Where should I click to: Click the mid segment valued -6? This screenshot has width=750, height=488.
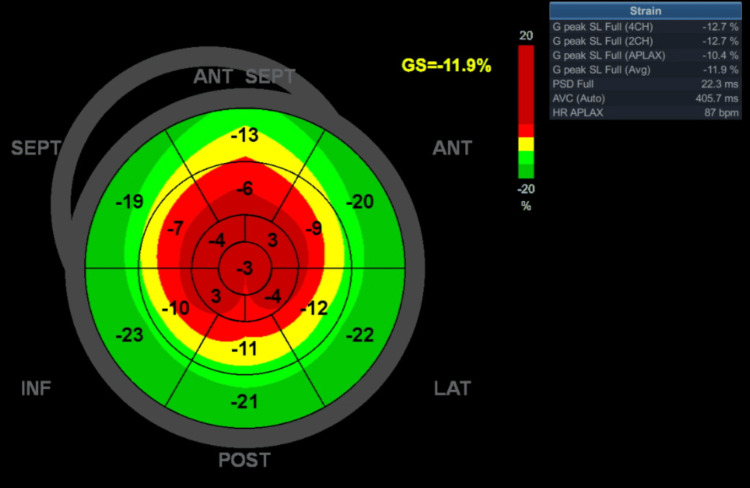(x=245, y=189)
